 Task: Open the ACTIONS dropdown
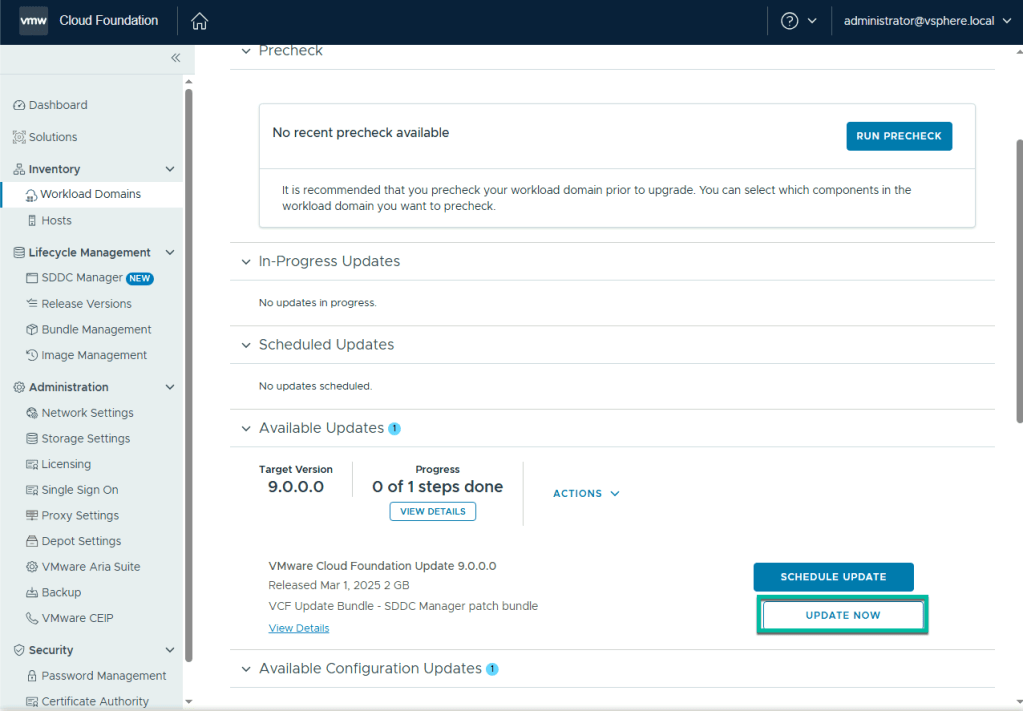tap(586, 493)
